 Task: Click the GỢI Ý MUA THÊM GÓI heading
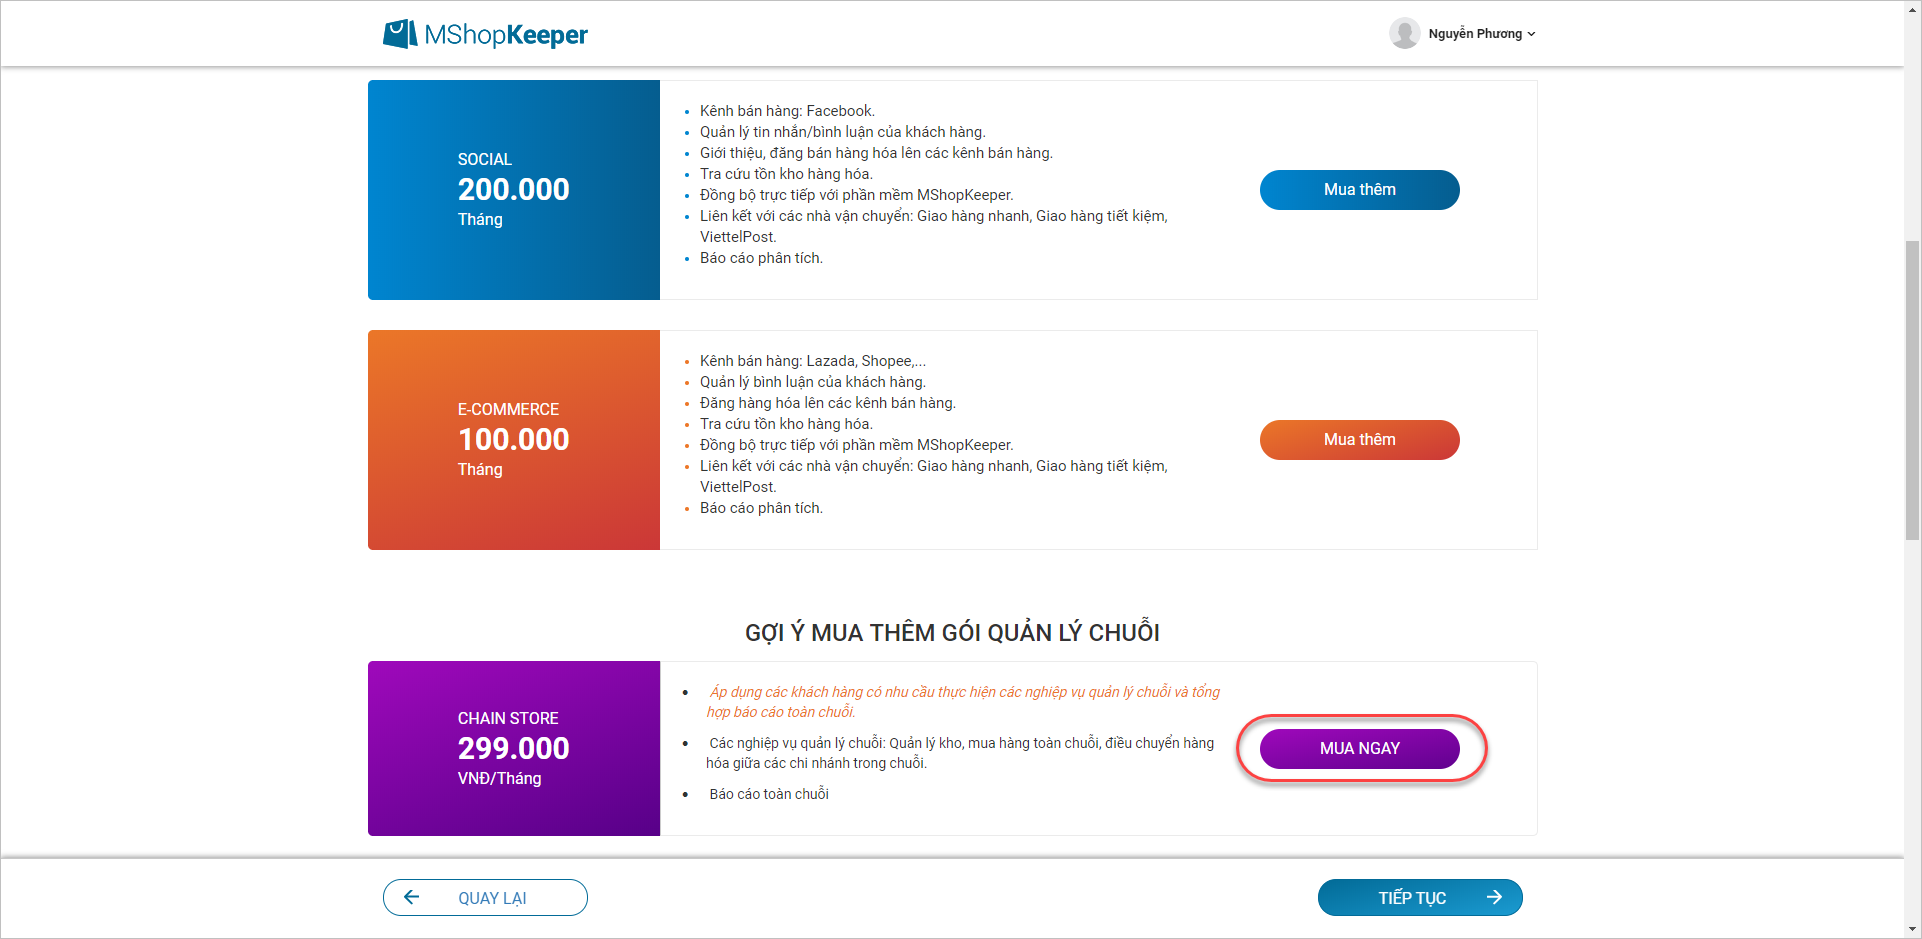tap(952, 632)
